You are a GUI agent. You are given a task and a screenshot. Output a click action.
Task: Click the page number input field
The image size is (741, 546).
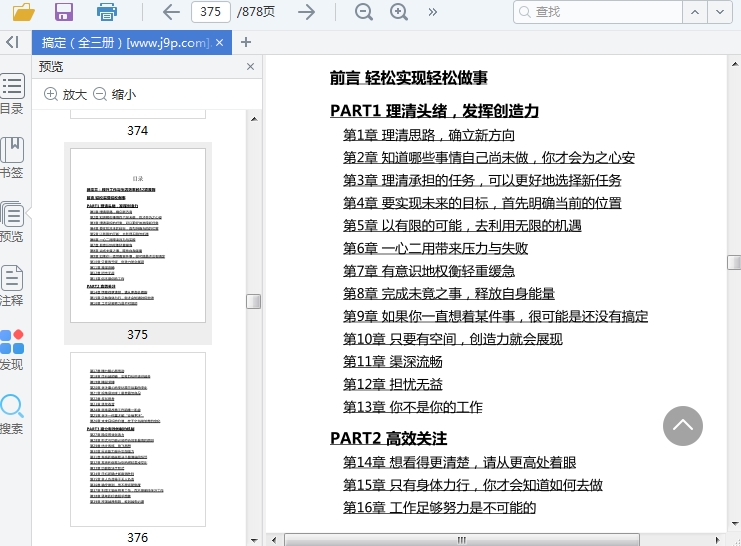[210, 12]
